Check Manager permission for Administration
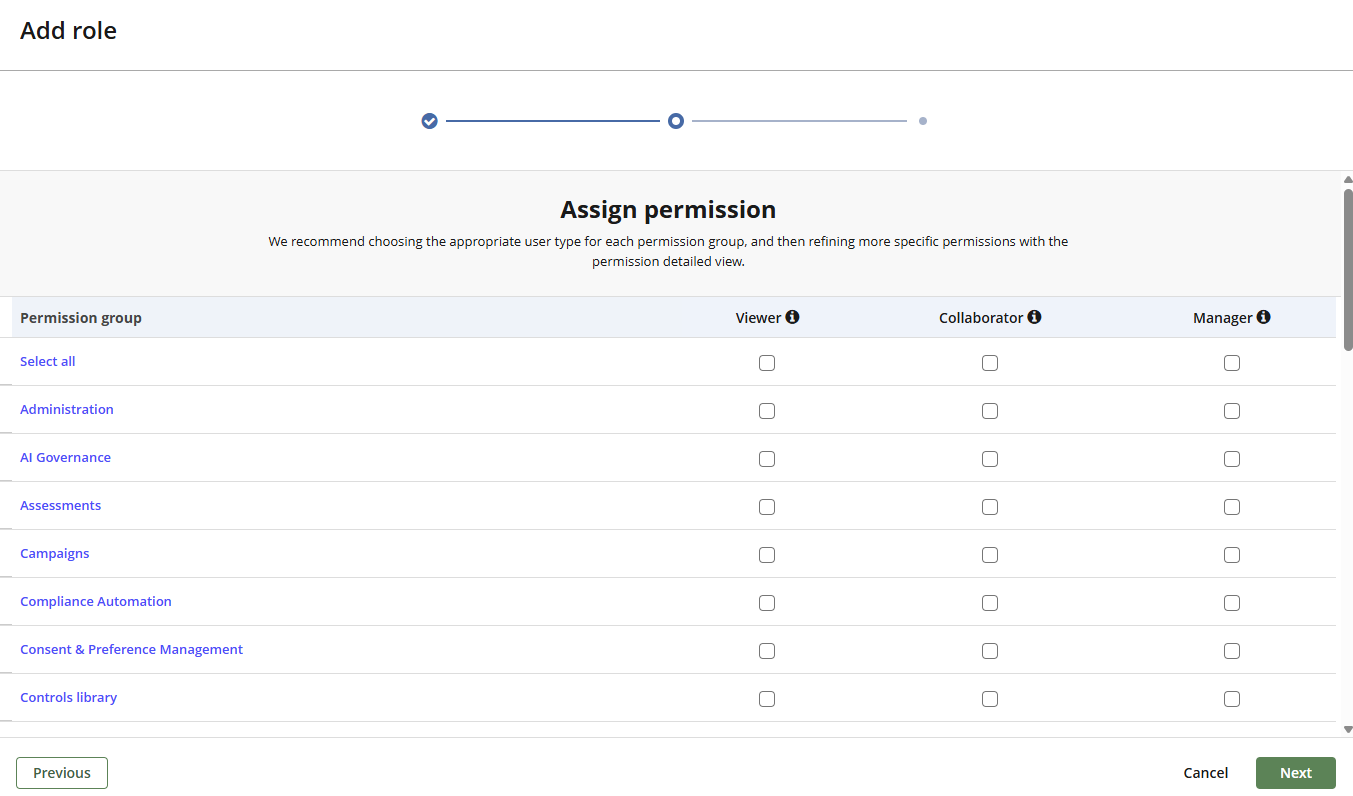 coord(1232,410)
